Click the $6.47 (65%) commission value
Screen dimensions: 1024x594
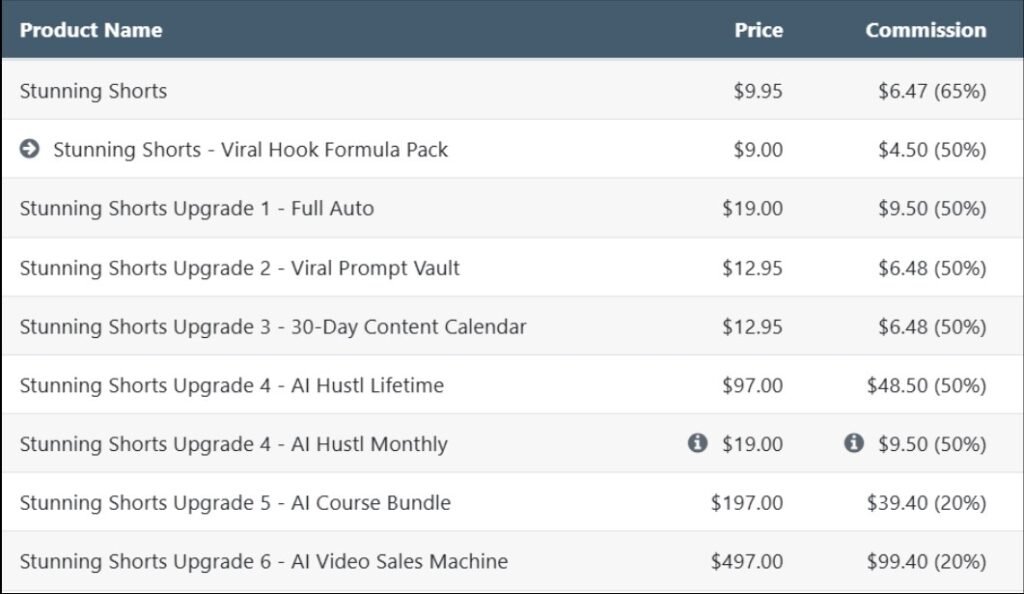click(932, 91)
